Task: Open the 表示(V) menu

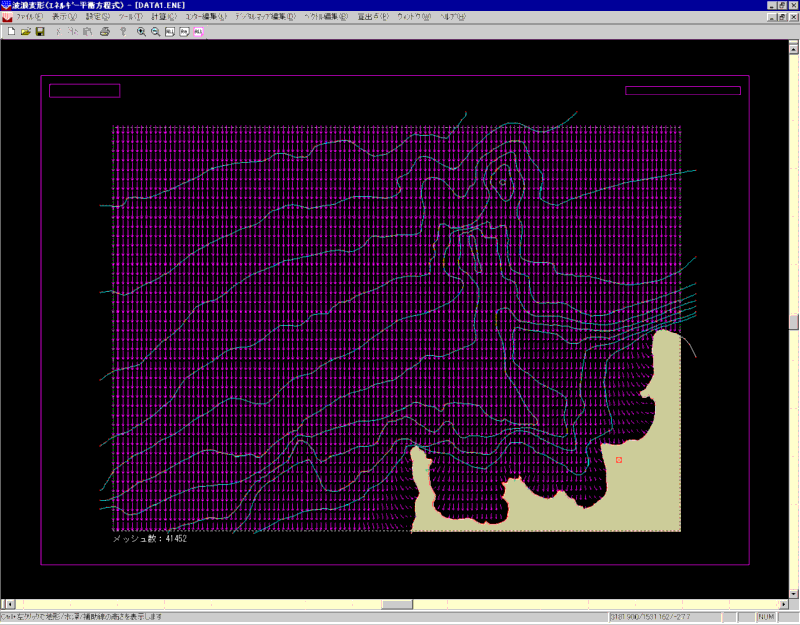Action: 64,18
